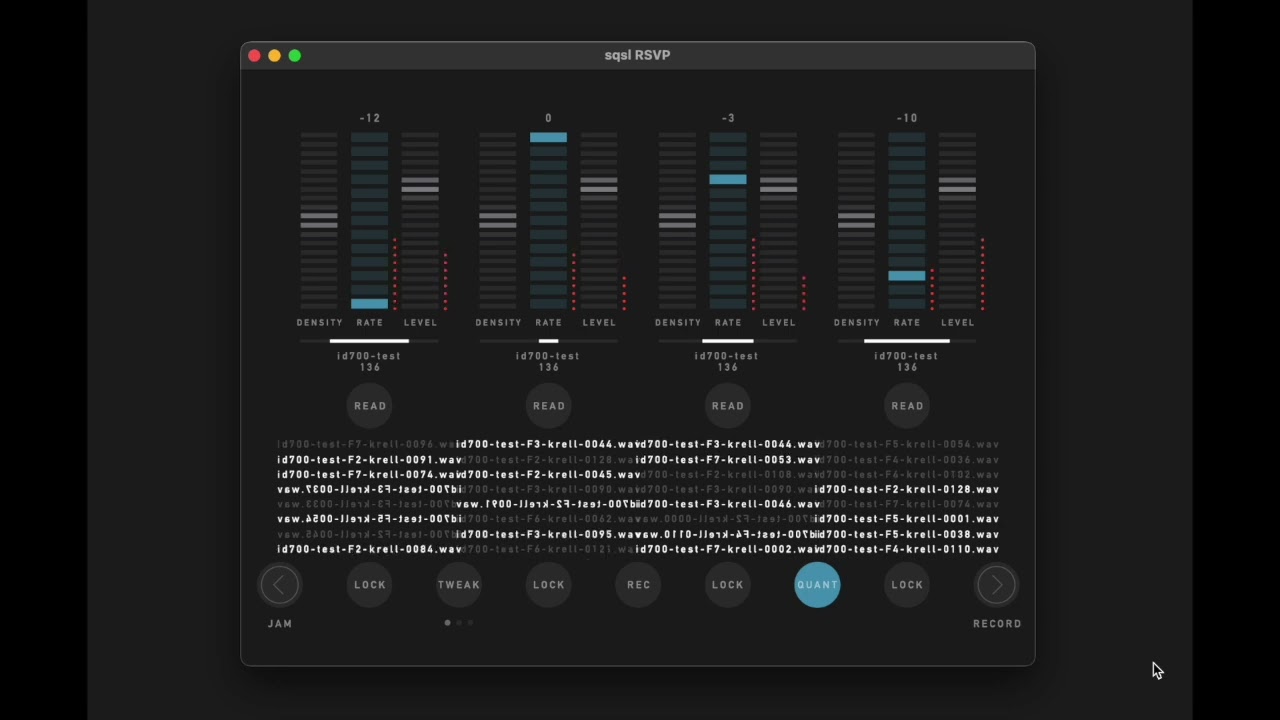Enable the TWEAK button
1280x720 pixels.
coord(459,585)
